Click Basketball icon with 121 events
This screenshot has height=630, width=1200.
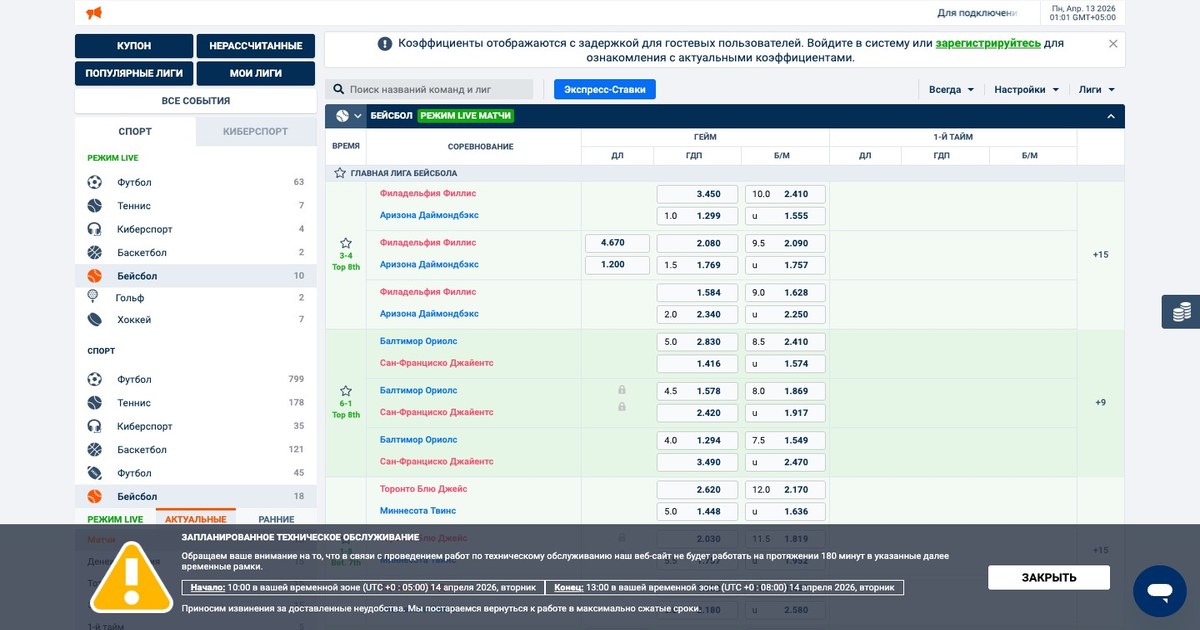95,450
